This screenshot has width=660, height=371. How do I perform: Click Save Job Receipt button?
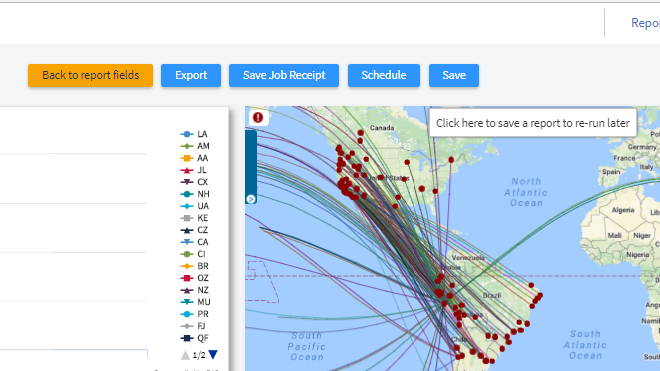pos(284,75)
